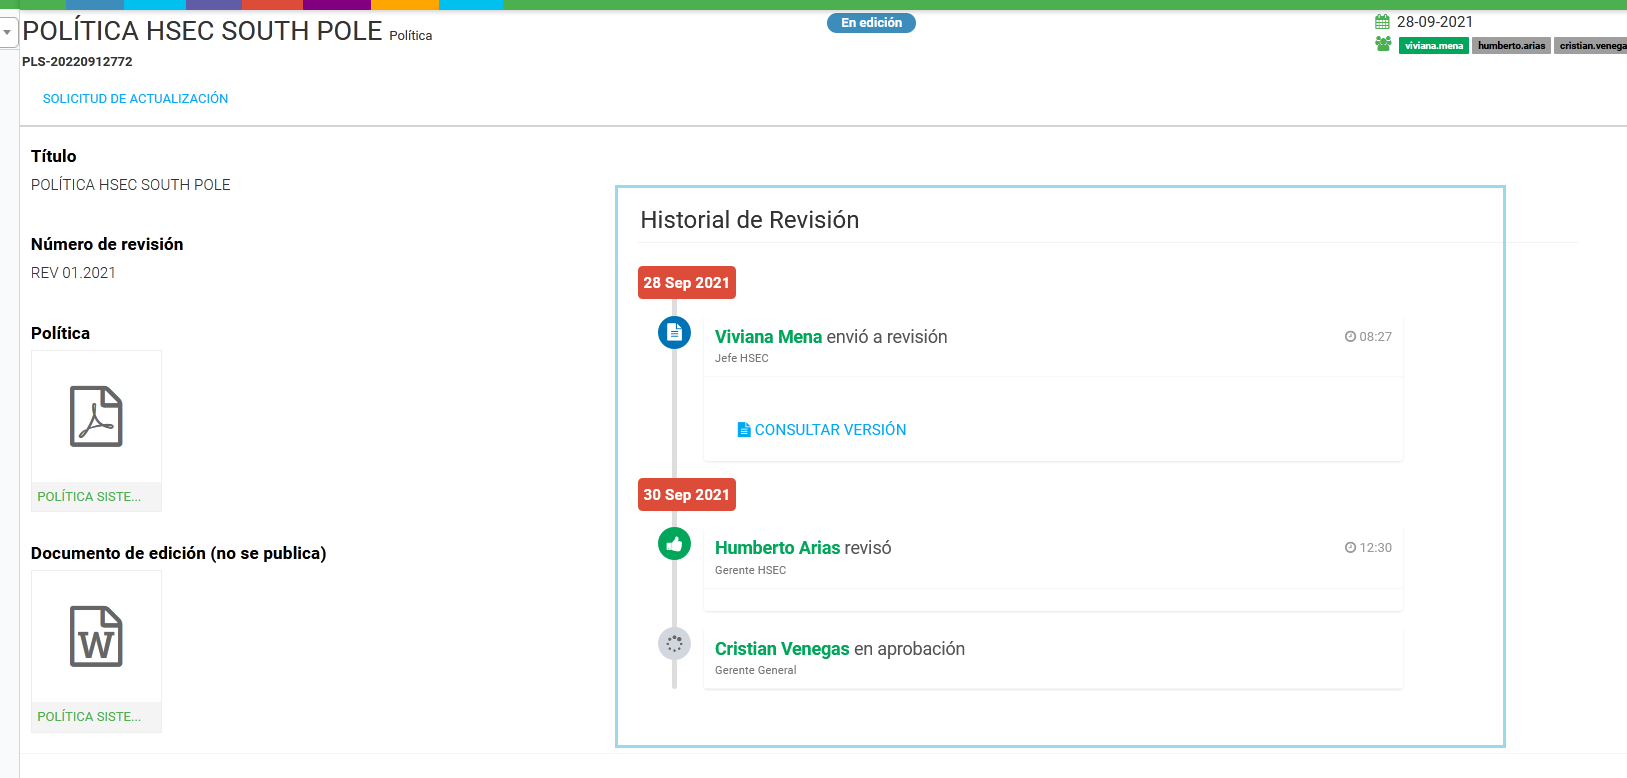Click the green calendar icon
The height and width of the screenshot is (778, 1627).
click(1382, 22)
